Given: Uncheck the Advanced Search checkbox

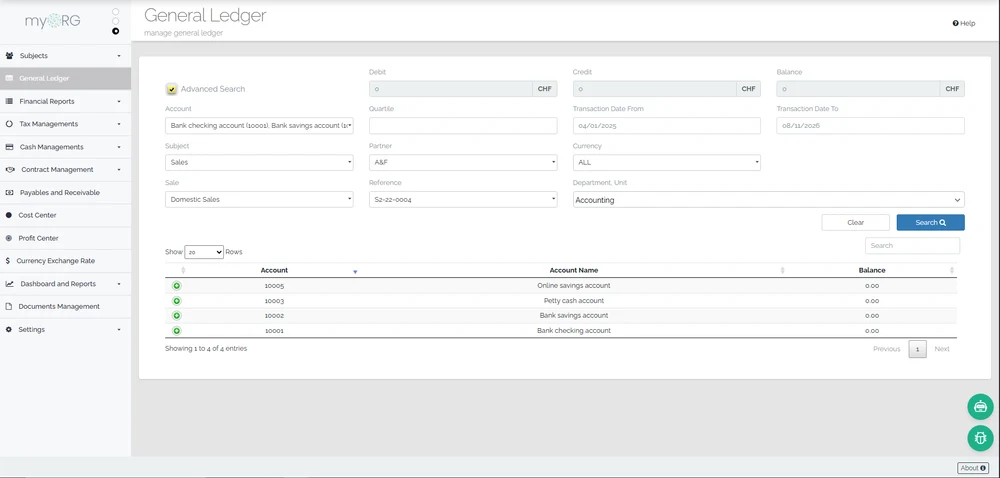Looking at the screenshot, I should coord(172,89).
